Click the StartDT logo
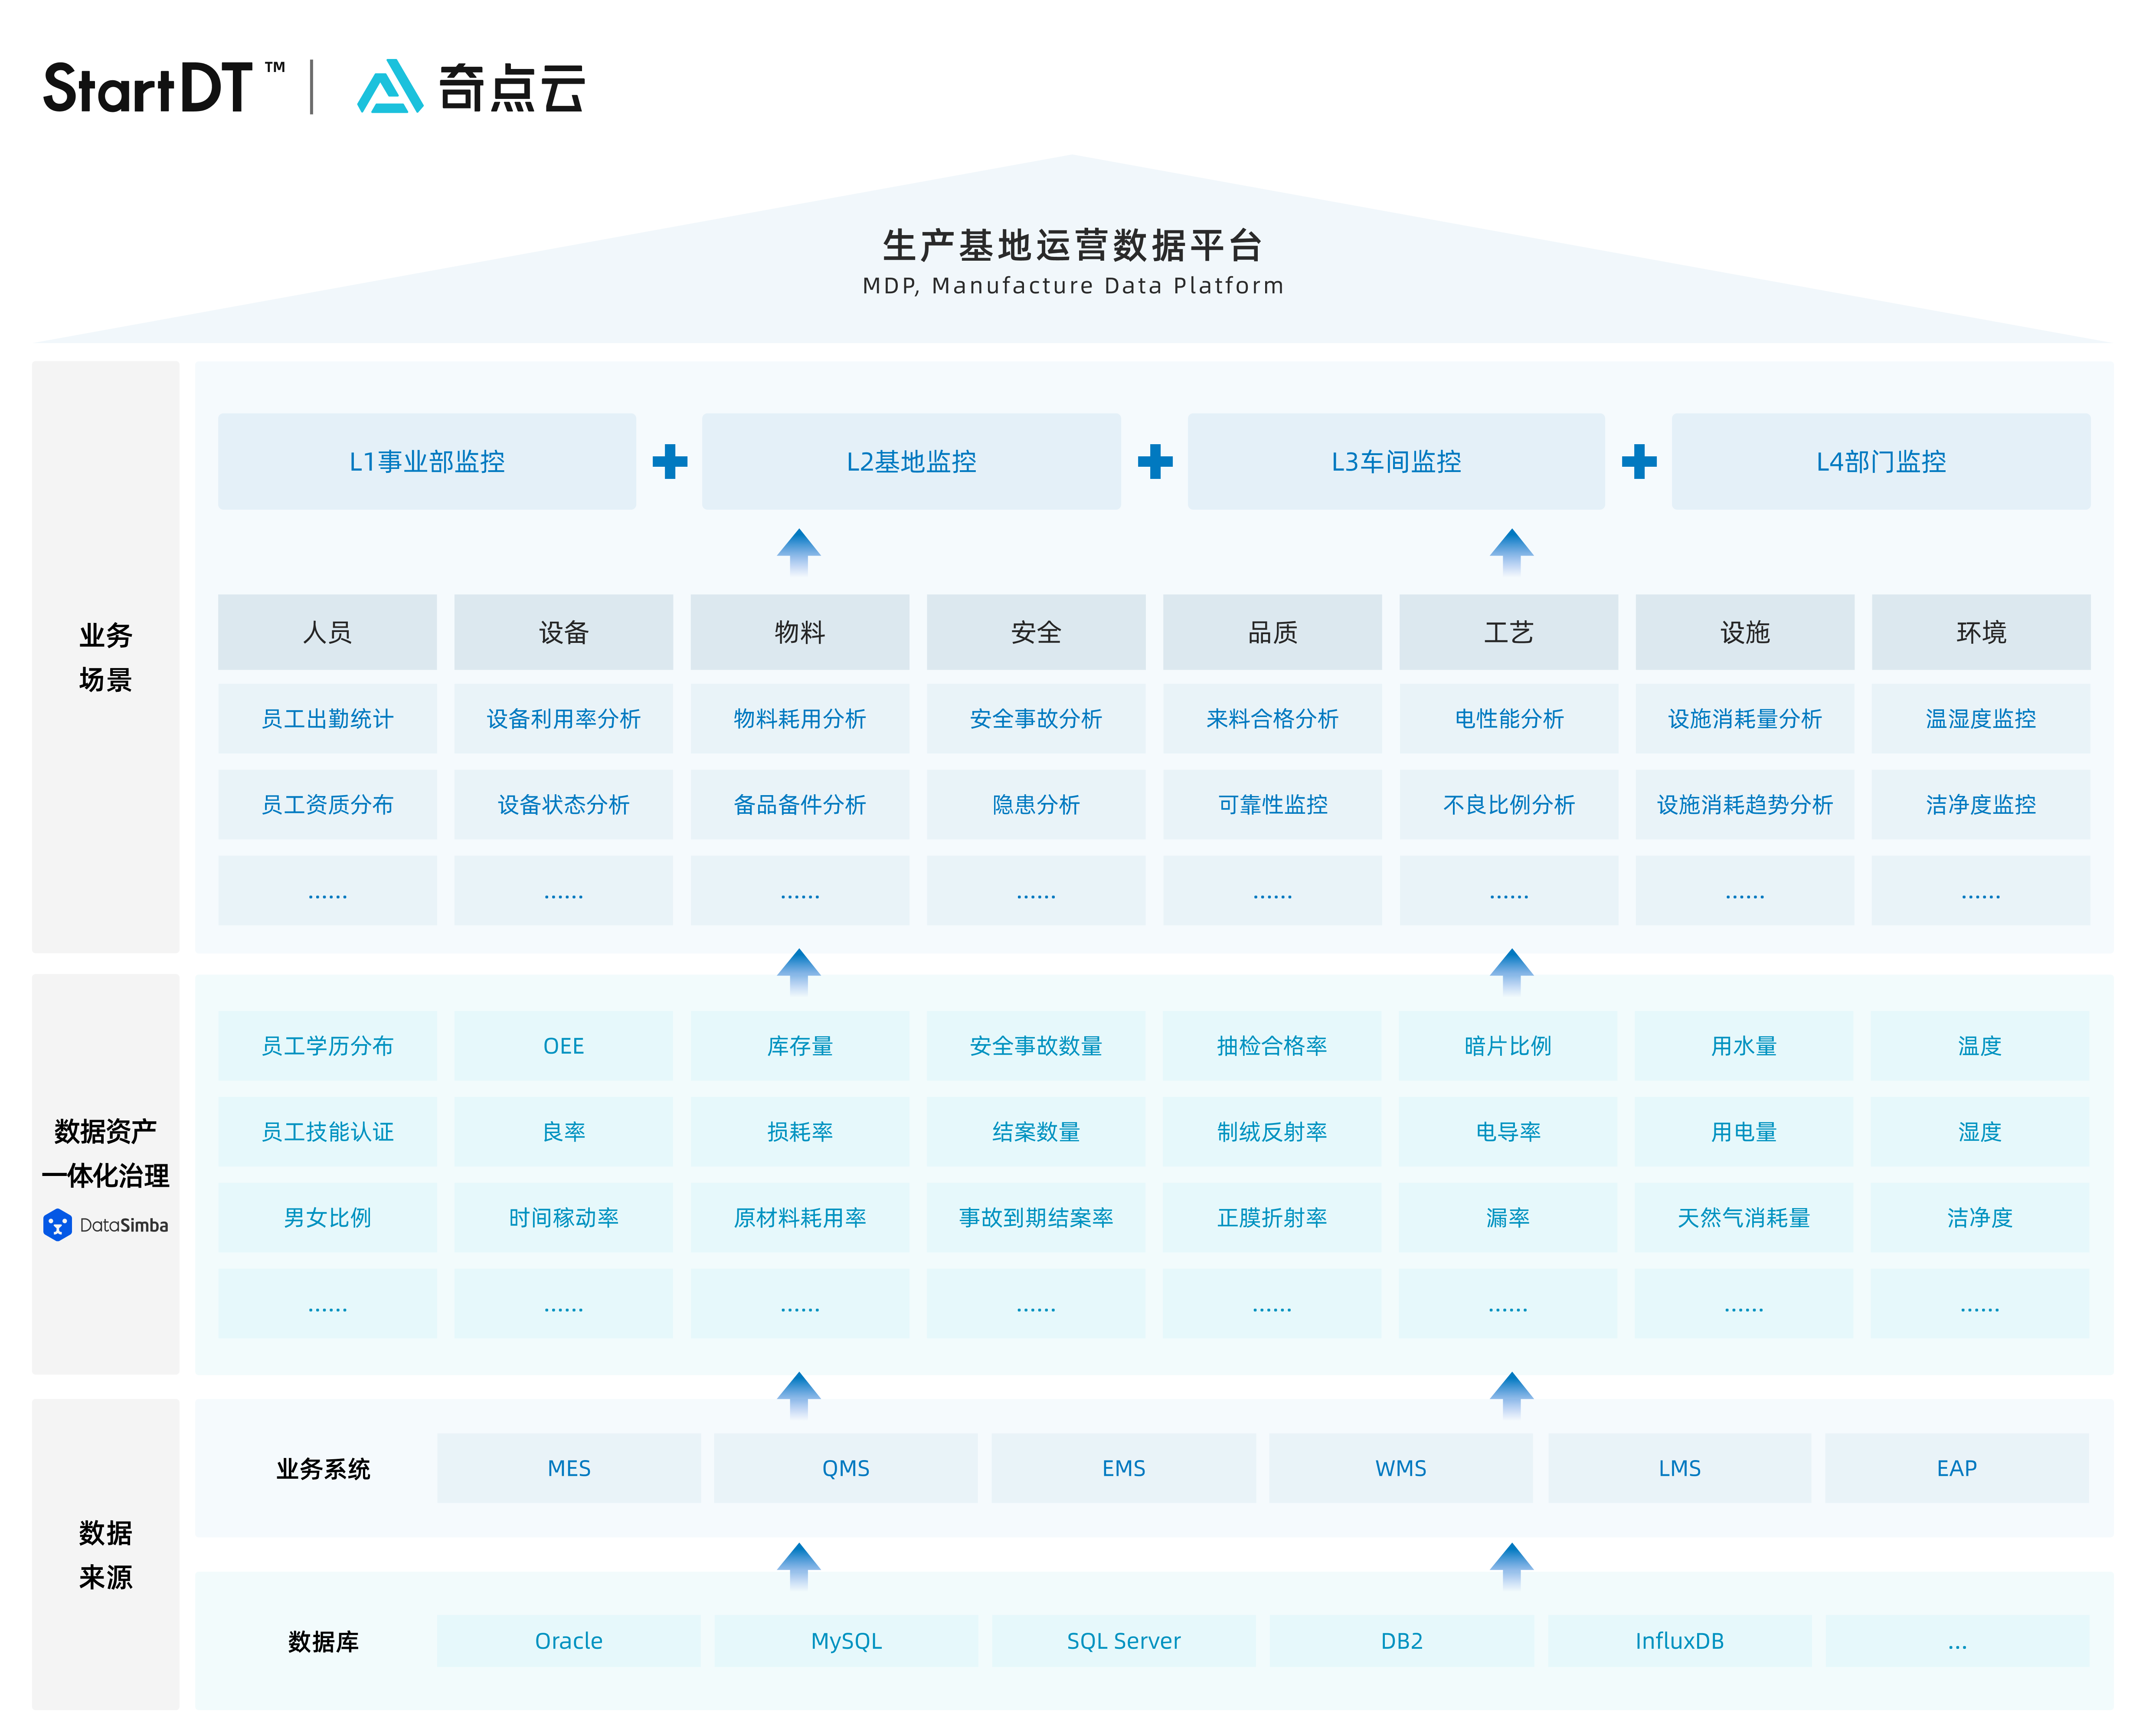 [x=164, y=87]
